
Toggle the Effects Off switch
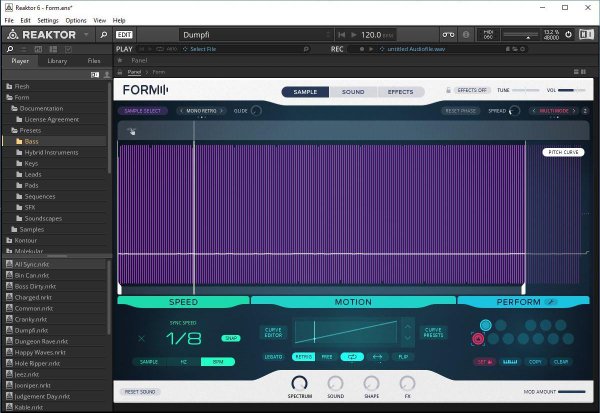[x=471, y=91]
